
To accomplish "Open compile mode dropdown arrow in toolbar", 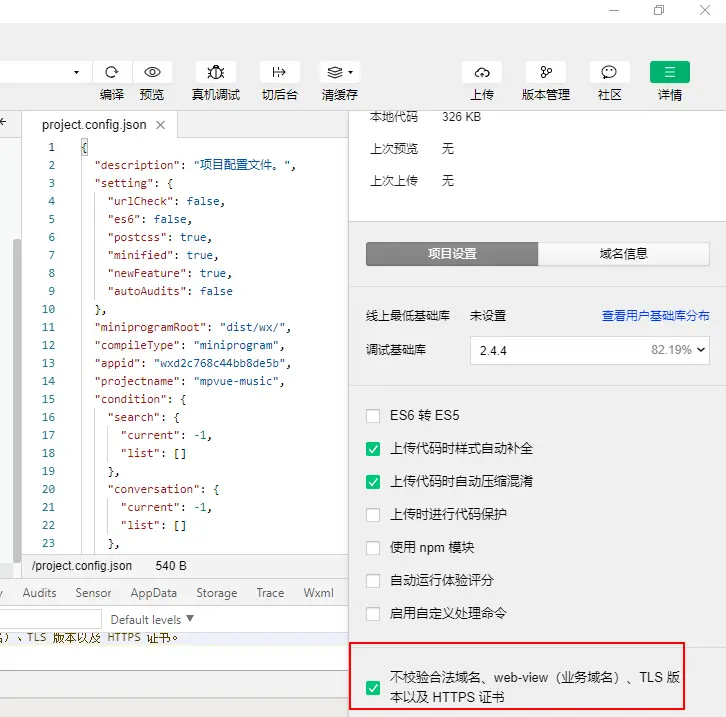I will click(76, 72).
